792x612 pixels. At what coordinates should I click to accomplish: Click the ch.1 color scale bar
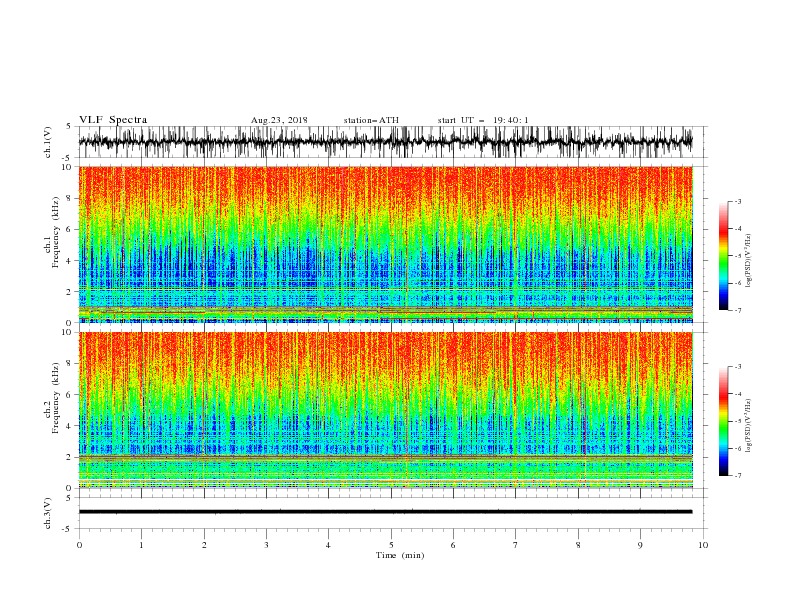[x=724, y=256]
